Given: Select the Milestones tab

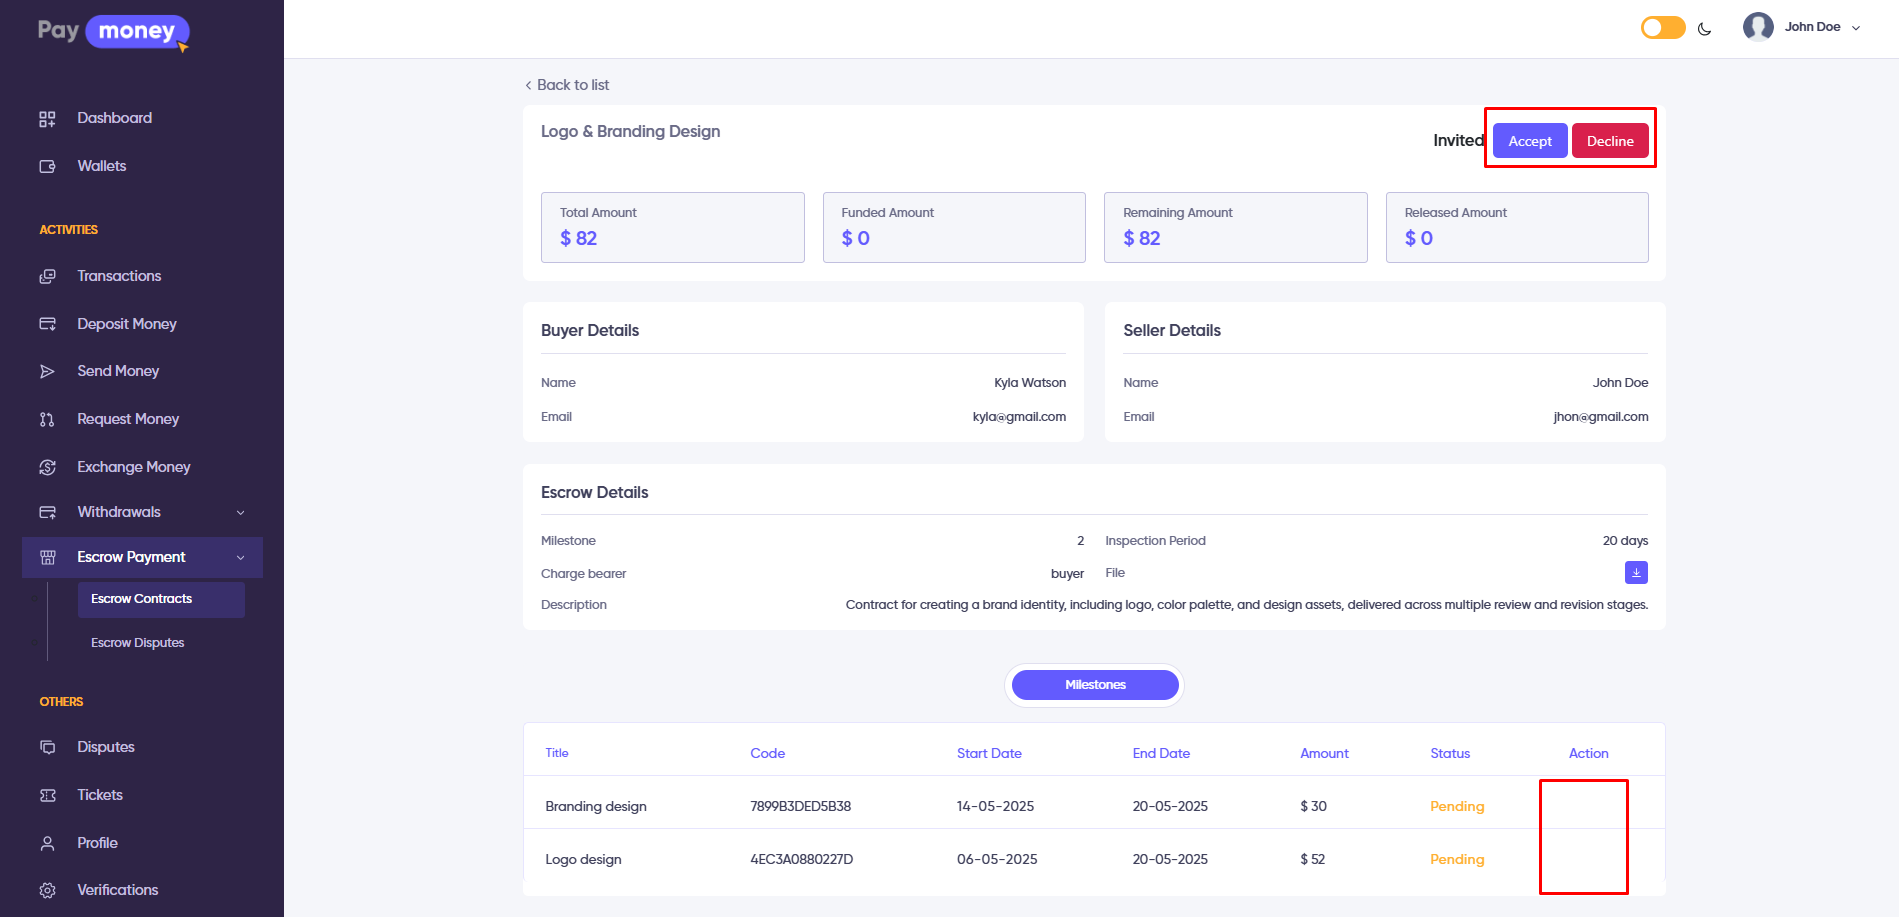Looking at the screenshot, I should [x=1094, y=685].
